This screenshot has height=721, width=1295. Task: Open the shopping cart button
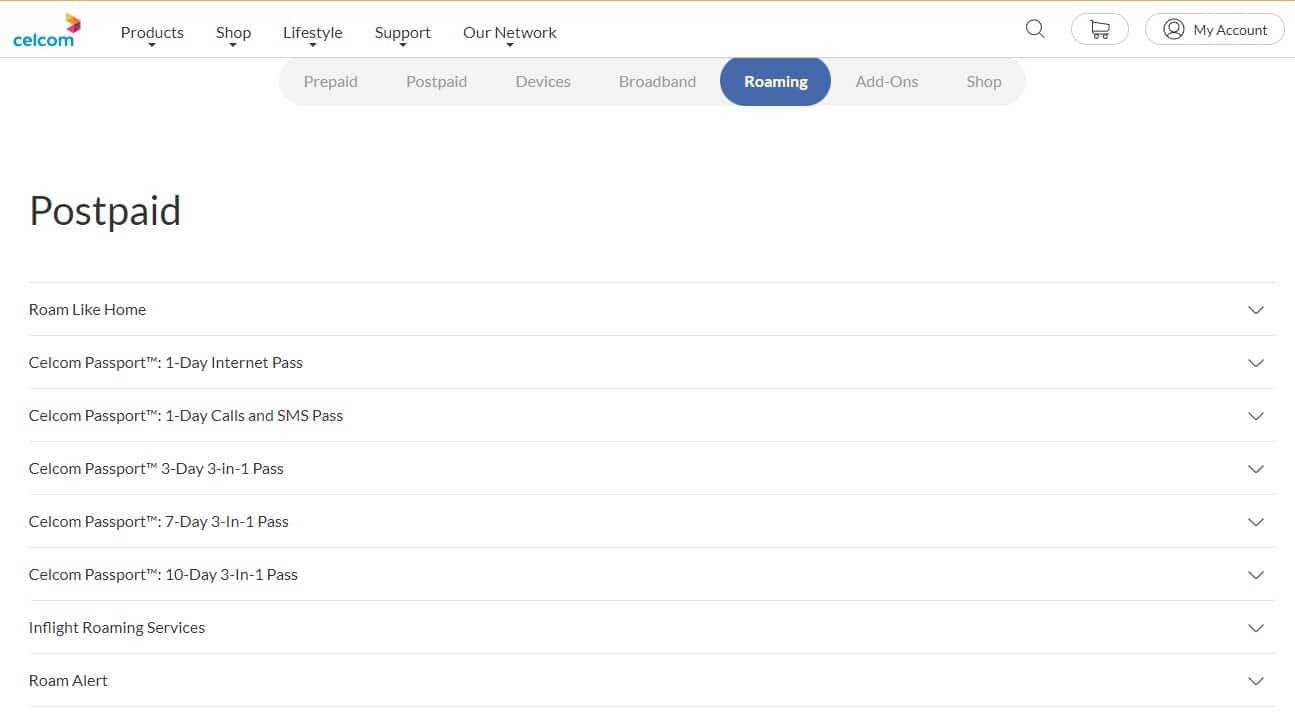[1099, 29]
